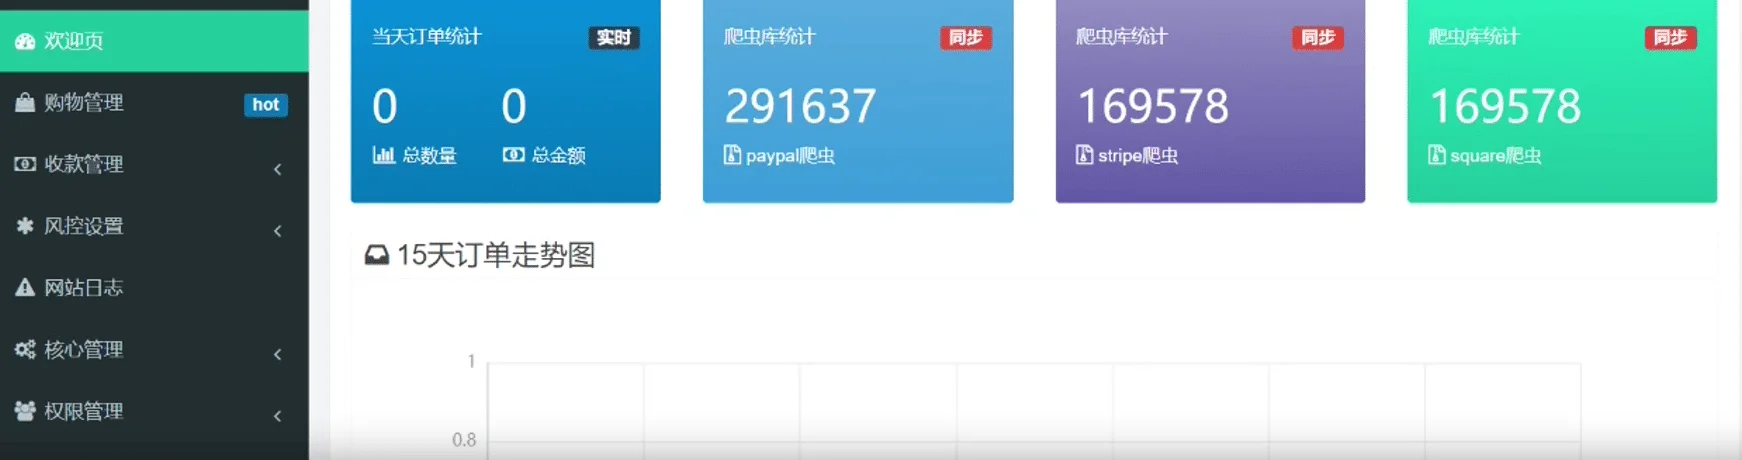Screen dimensions: 1742x460
Task: Open 网站日志 in the sidebar
Action: pos(154,289)
